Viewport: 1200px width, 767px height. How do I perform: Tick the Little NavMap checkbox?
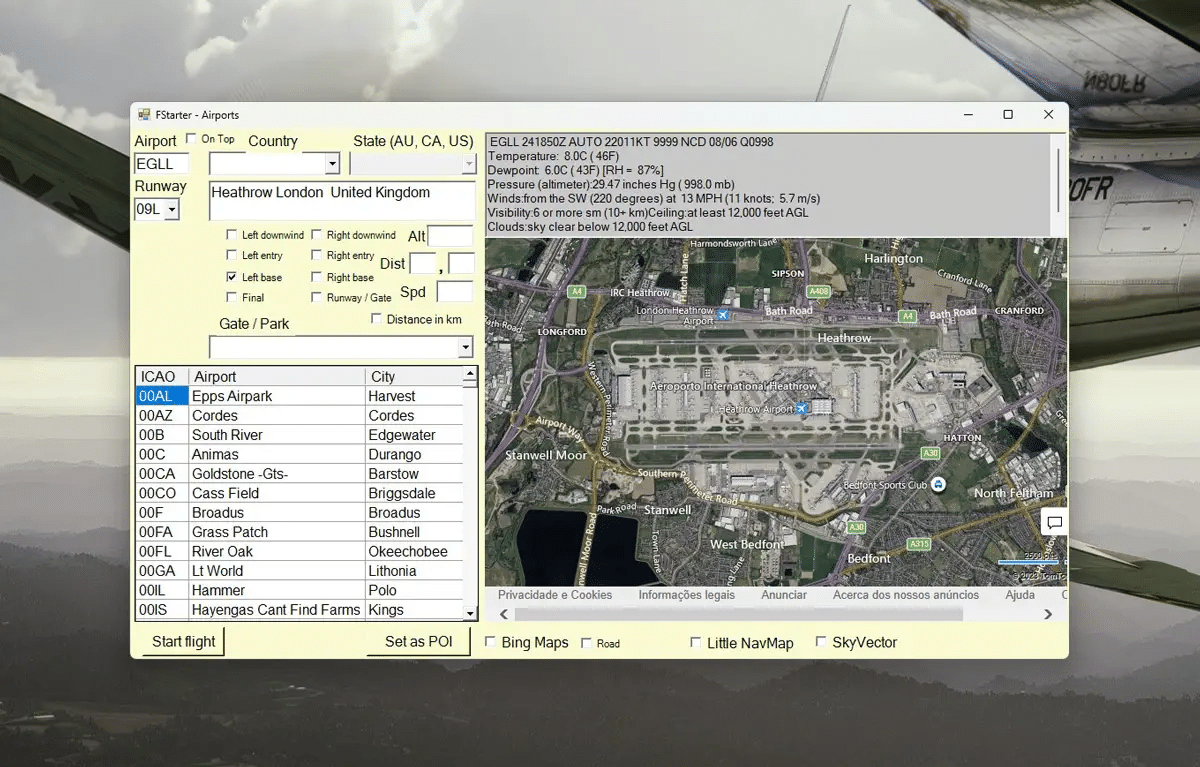click(x=696, y=643)
